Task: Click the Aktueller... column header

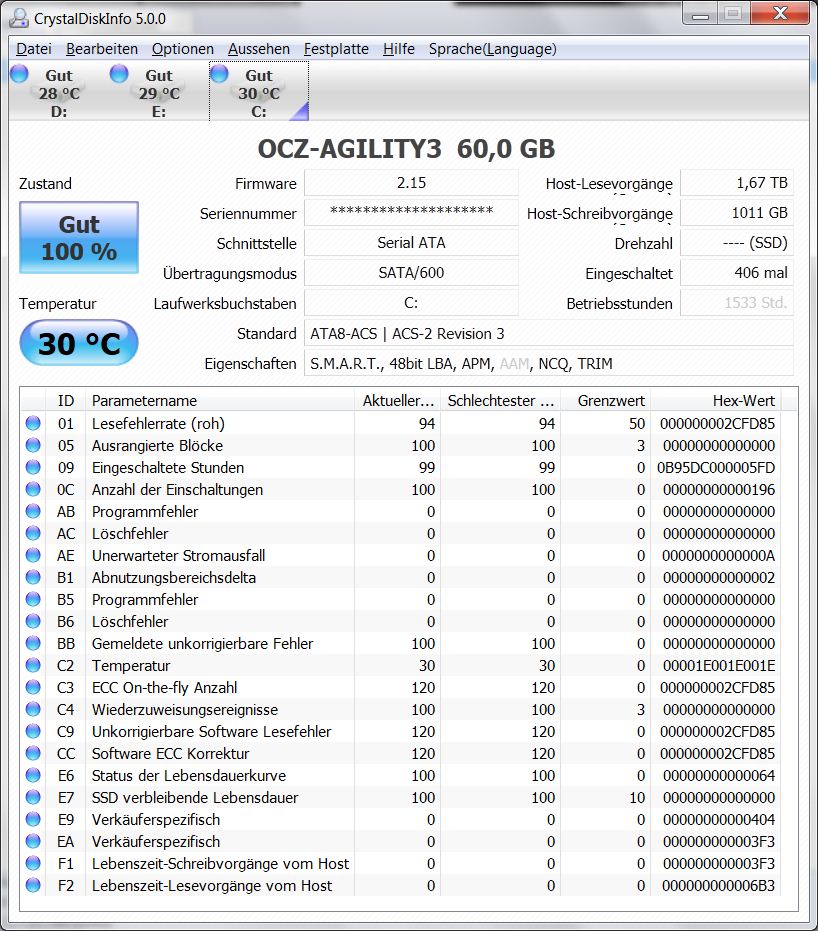Action: [x=398, y=401]
